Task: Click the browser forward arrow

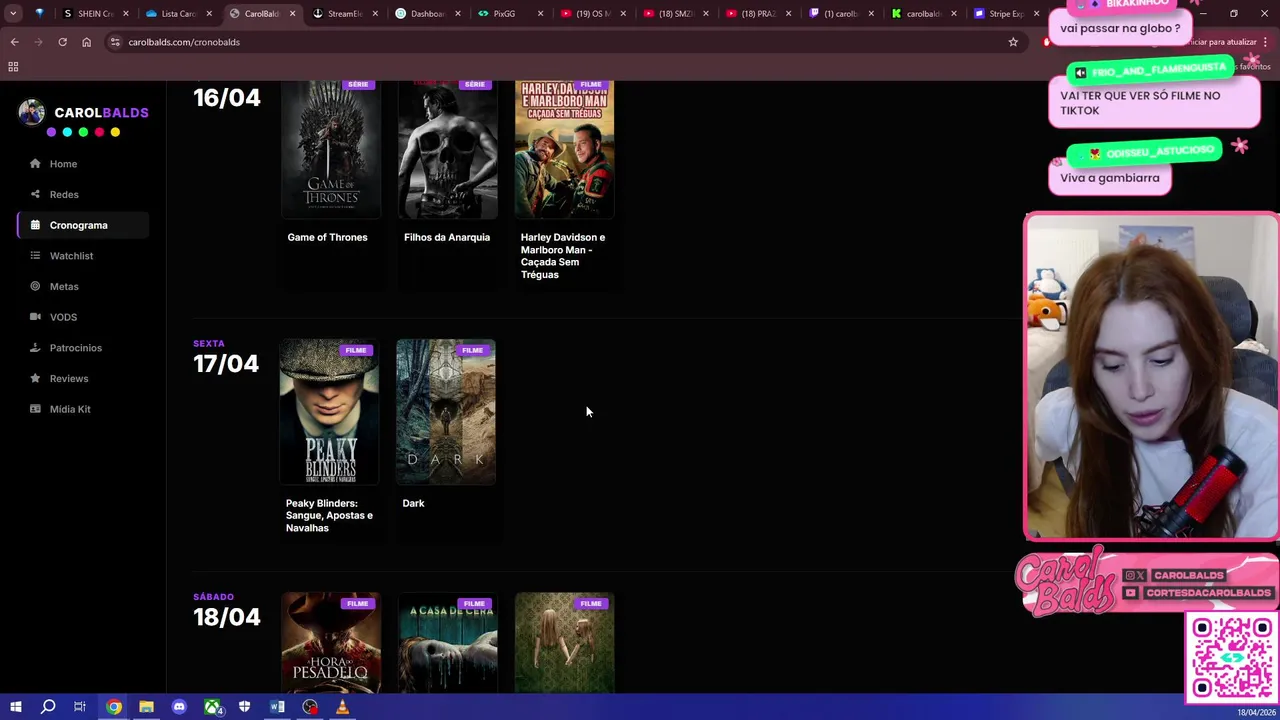Action: click(x=38, y=42)
